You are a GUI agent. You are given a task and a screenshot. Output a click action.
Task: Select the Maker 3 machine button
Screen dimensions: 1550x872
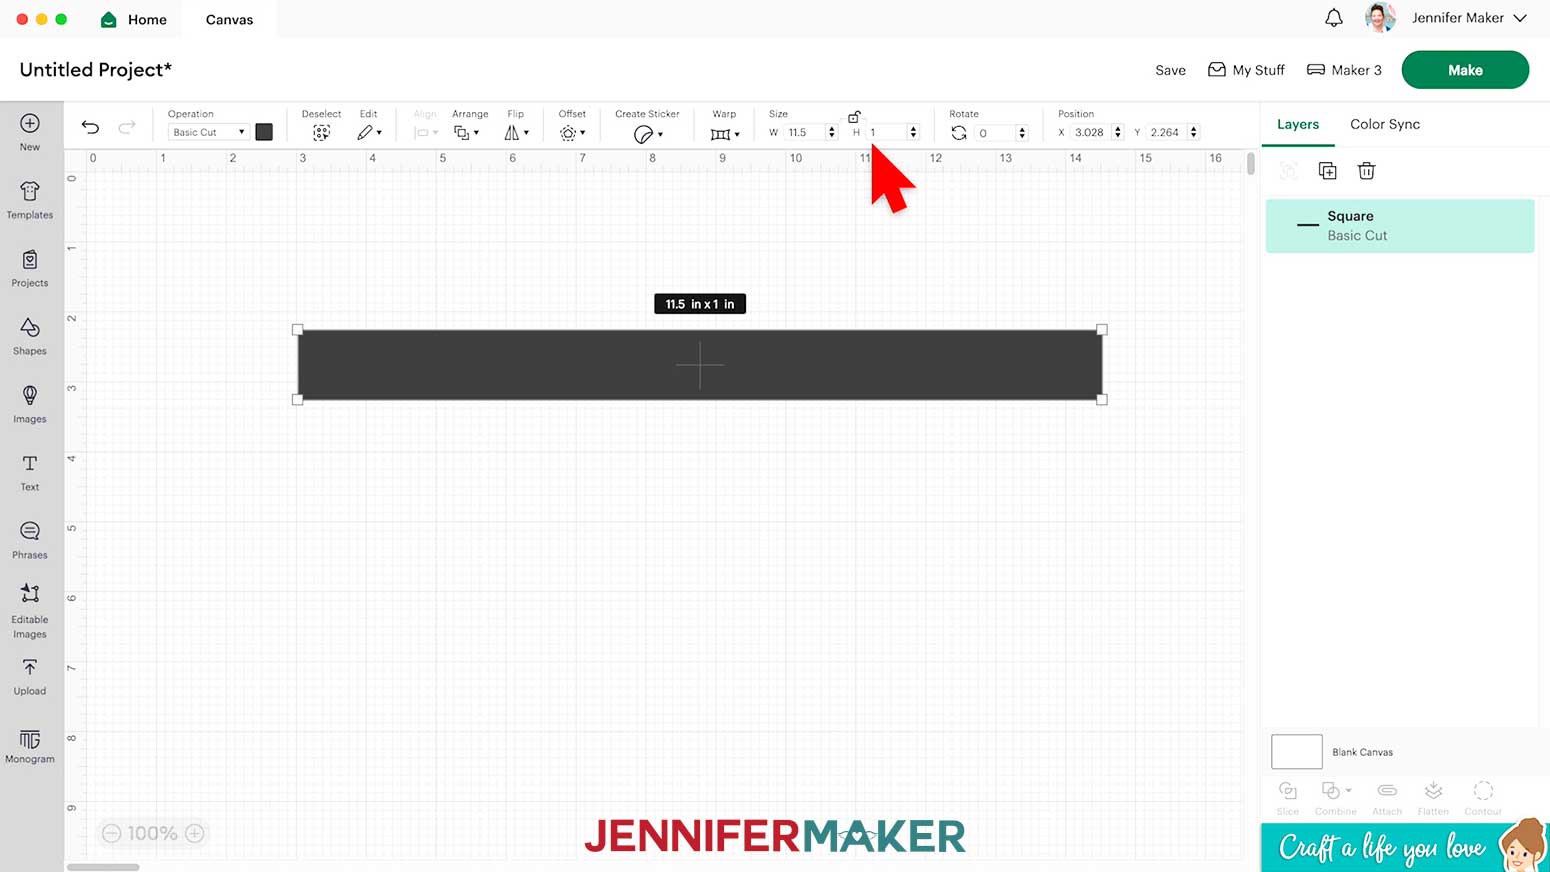pyautogui.click(x=1344, y=70)
